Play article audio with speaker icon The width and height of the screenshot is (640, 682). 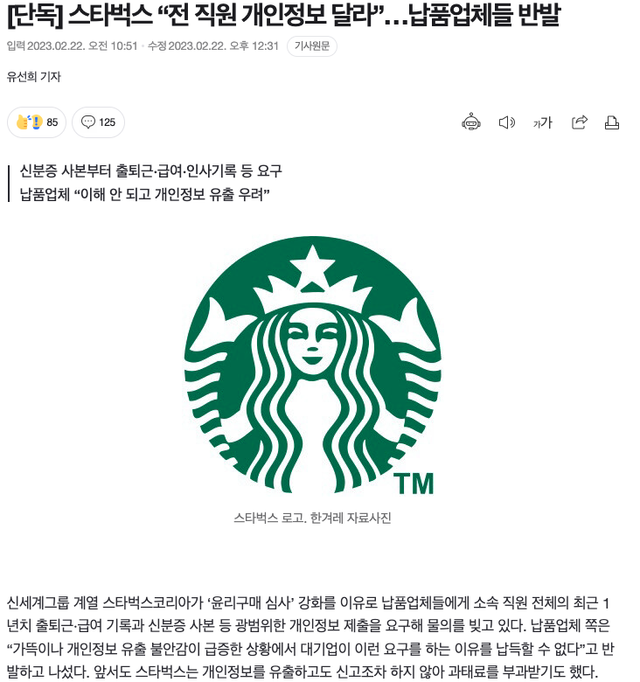point(506,123)
